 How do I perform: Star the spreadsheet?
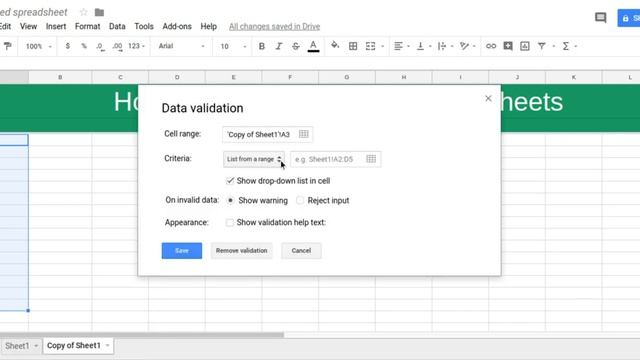point(84,12)
